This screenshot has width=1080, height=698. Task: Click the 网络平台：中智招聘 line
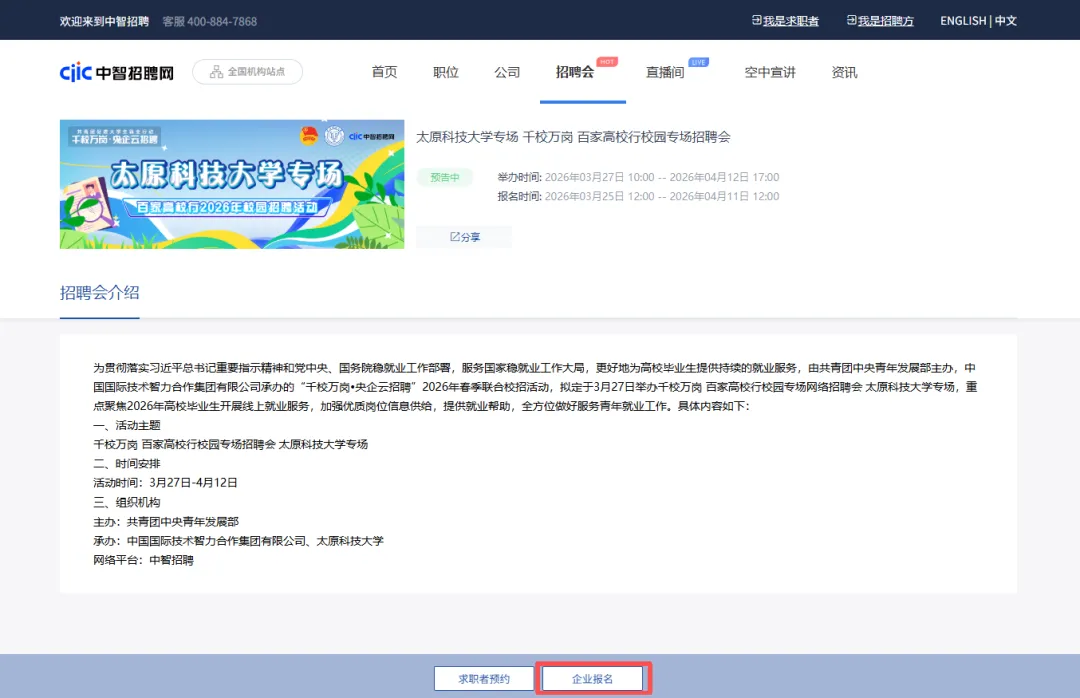click(x=143, y=560)
